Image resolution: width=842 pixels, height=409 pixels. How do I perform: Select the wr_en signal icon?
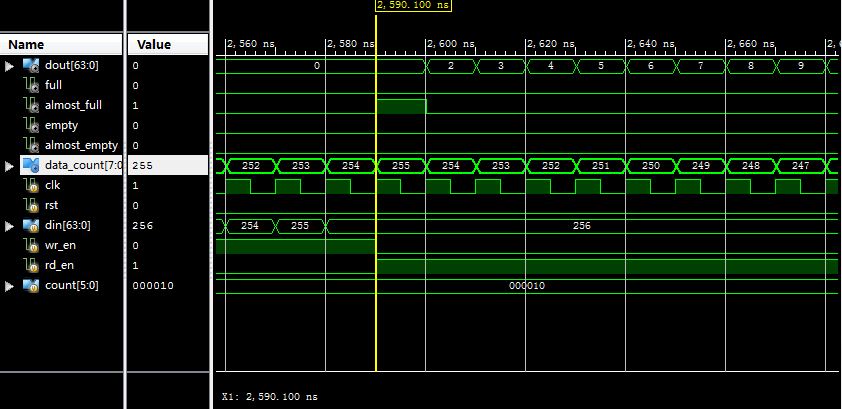tap(31, 246)
